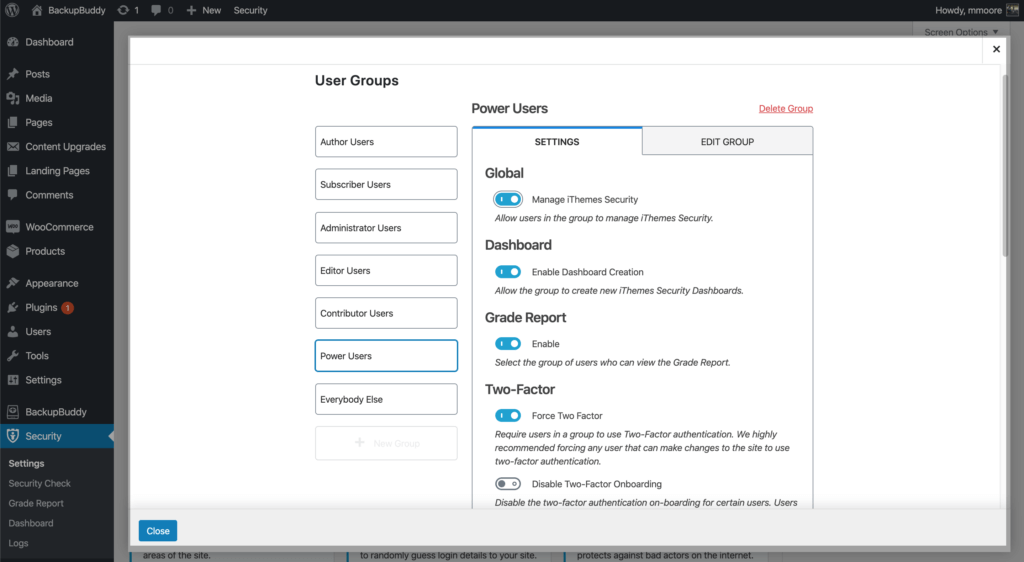The image size is (1024, 562).
Task: Select the Subscriber Users group
Action: coord(386,184)
